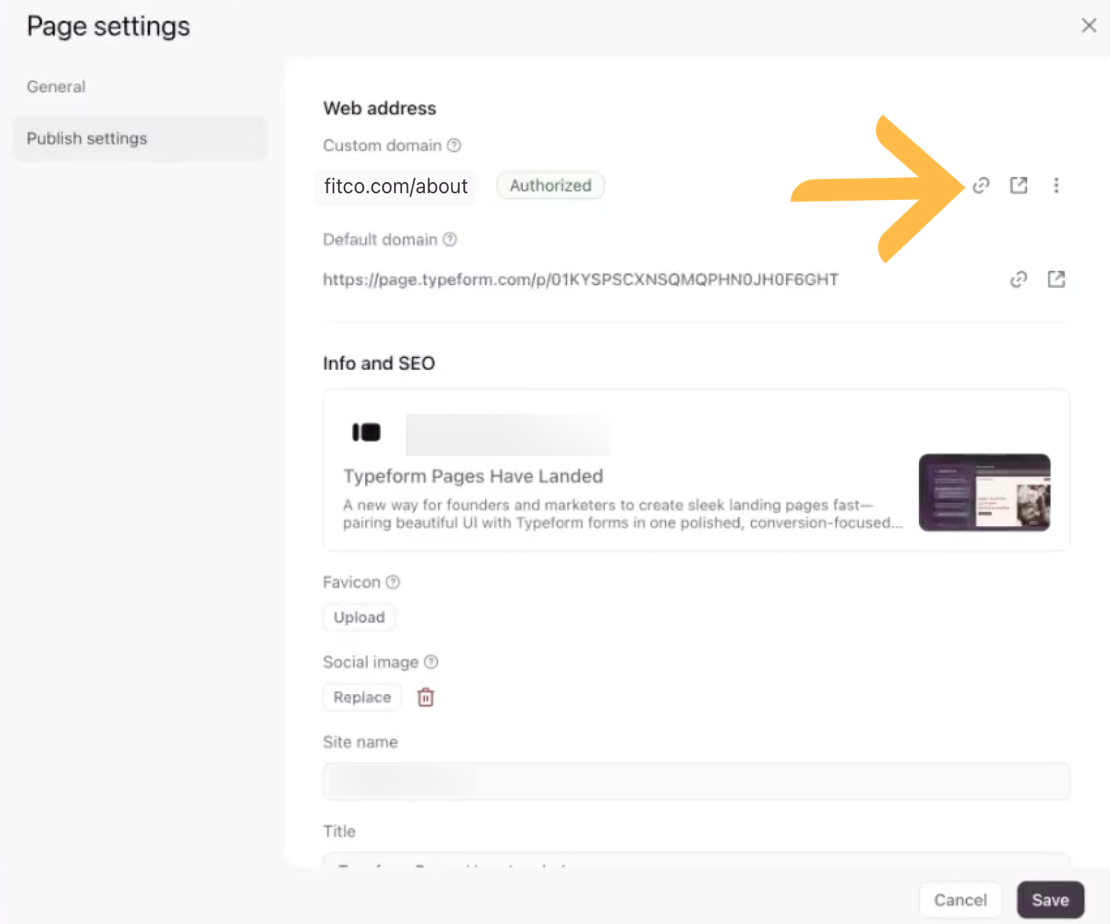The width and height of the screenshot is (1110, 924).
Task: Open default typeform URL in new tab
Action: click(x=1056, y=280)
